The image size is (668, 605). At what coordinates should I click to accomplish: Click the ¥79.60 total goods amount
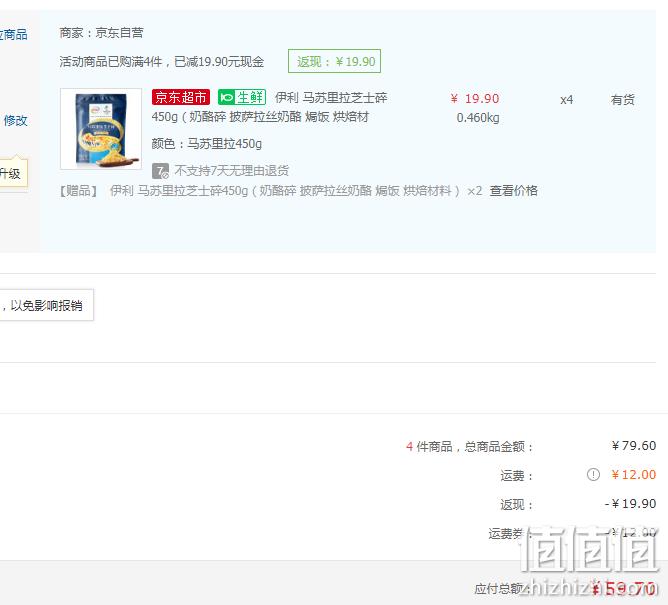633,446
